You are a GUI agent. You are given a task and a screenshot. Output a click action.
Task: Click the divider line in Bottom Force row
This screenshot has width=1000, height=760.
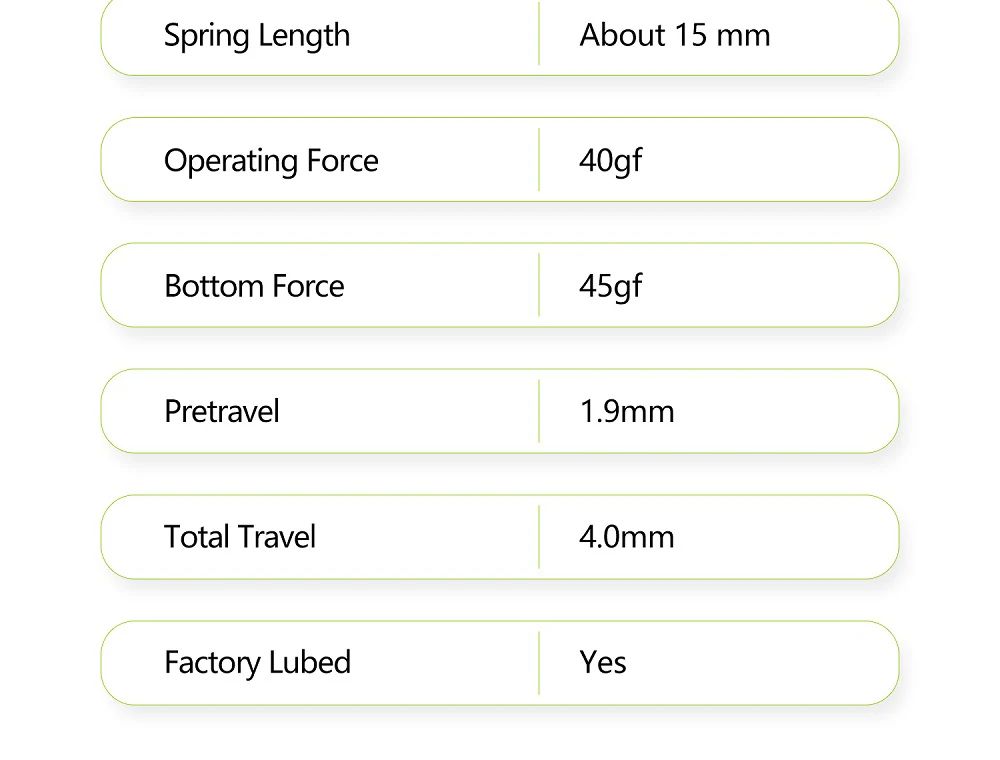pyautogui.click(x=539, y=286)
